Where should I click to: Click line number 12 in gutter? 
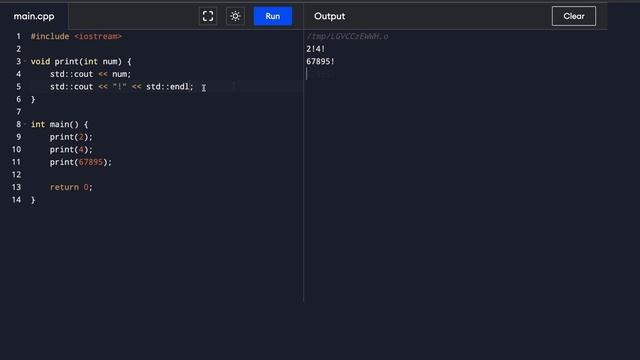[x=16, y=174]
